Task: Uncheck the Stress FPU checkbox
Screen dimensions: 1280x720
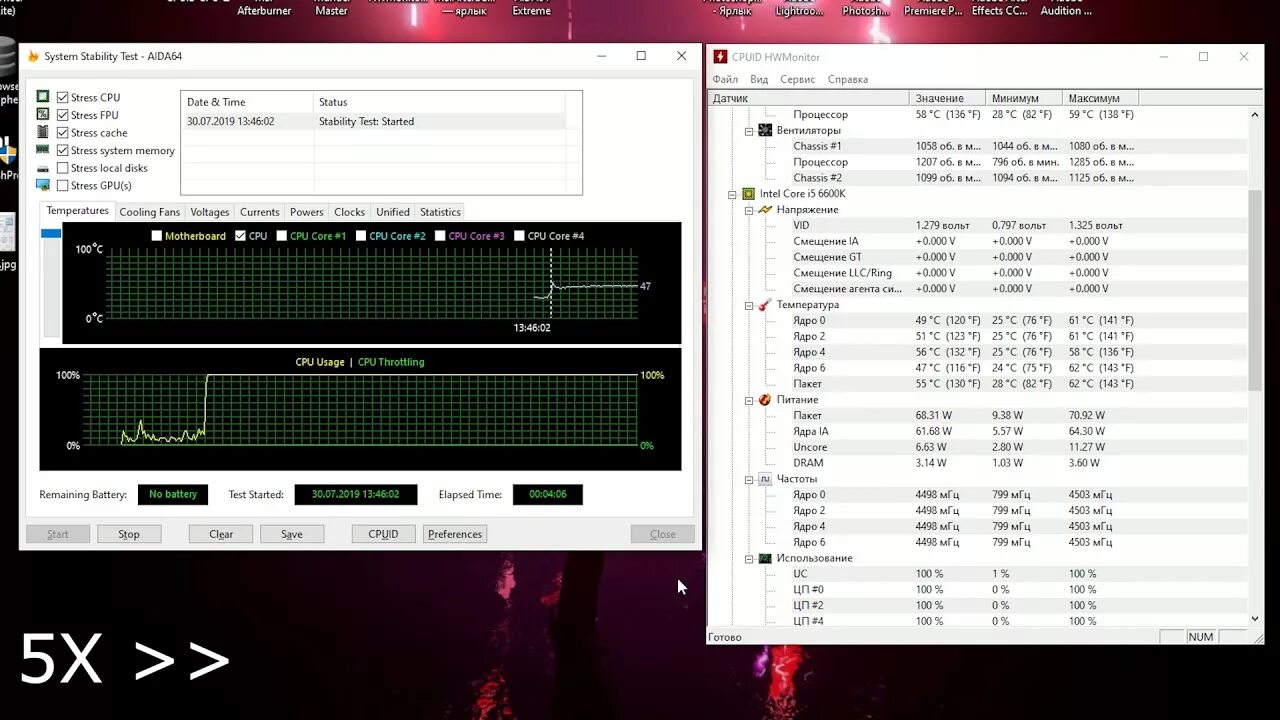Action: (63, 115)
